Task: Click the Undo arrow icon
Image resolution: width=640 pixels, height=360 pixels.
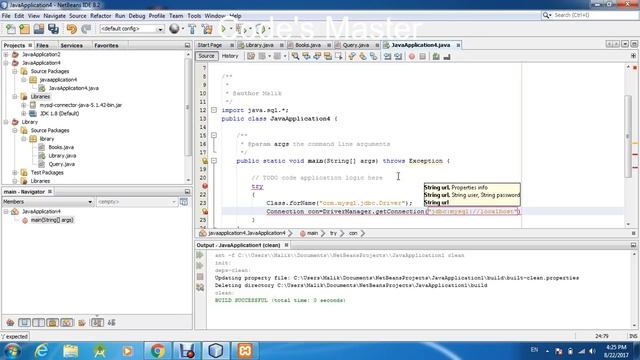Action: [72, 29]
